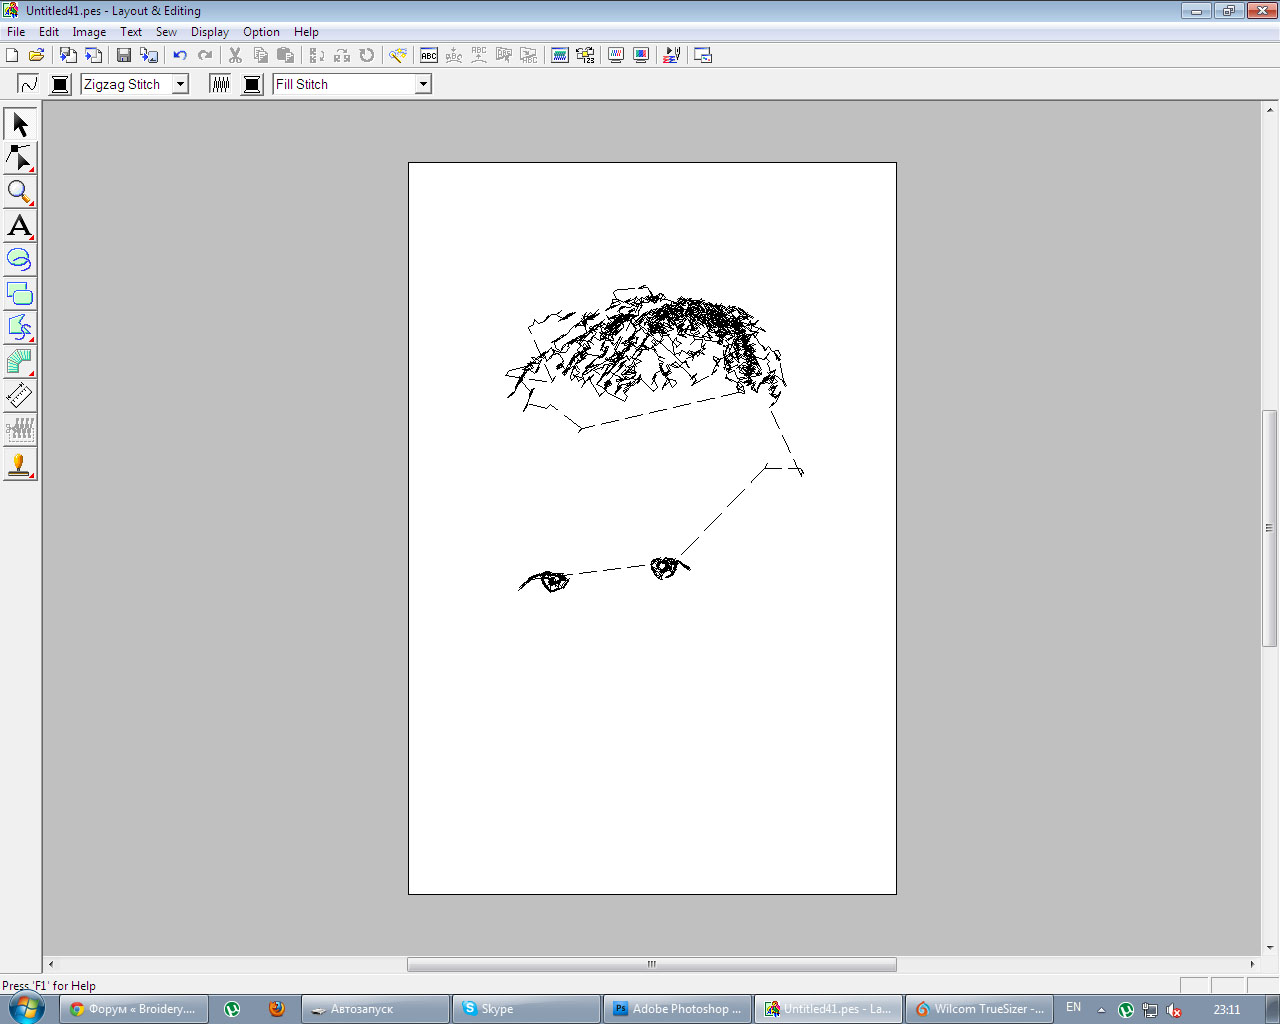Image resolution: width=1280 pixels, height=1024 pixels.
Task: Show hidden system tray icons
Action: click(1101, 1009)
